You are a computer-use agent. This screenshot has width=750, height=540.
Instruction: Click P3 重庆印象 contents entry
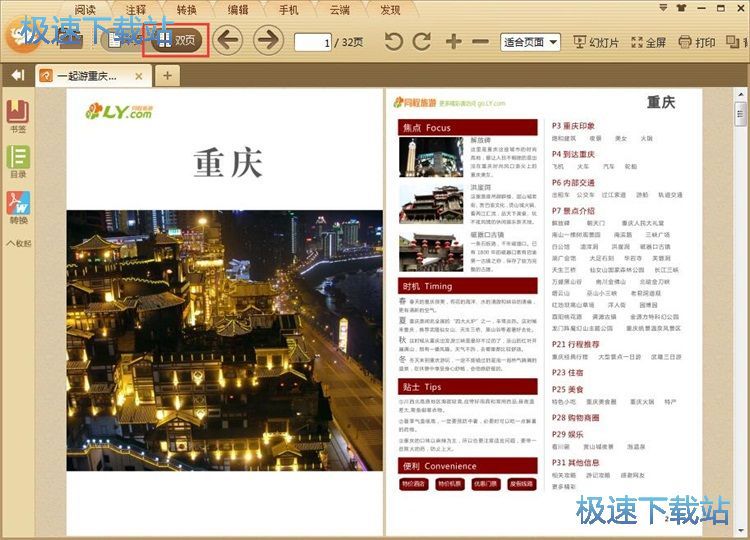pyautogui.click(x=573, y=126)
